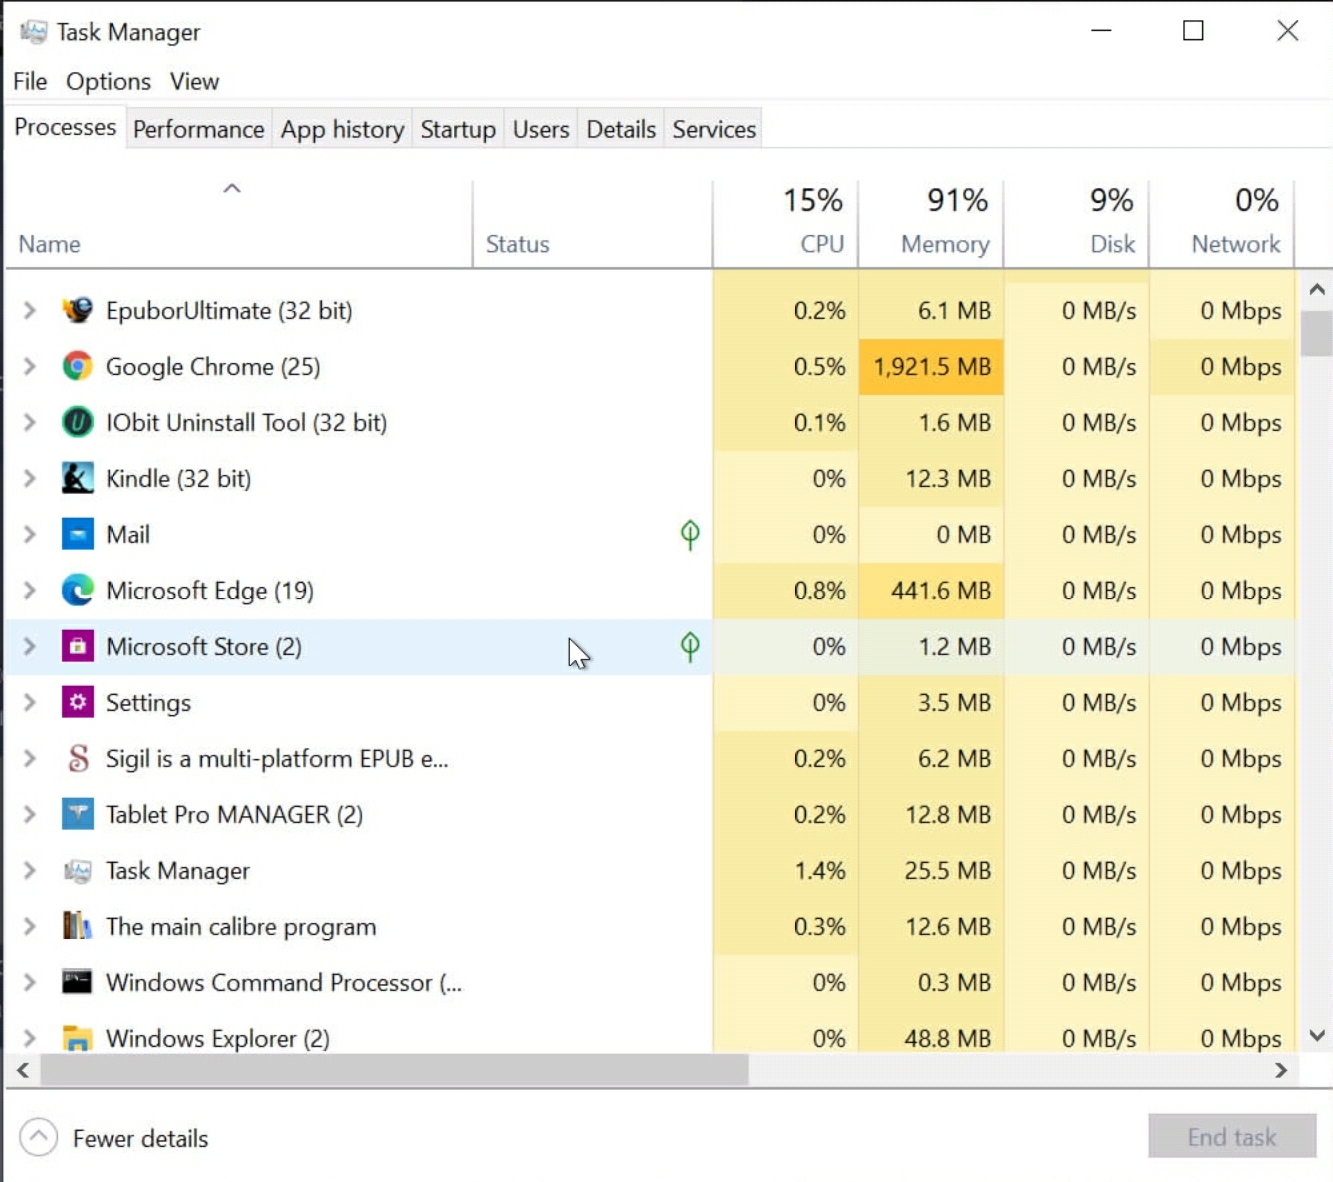The height and width of the screenshot is (1182, 1333).
Task: Click the calibre program books icon
Action: [x=77, y=926]
